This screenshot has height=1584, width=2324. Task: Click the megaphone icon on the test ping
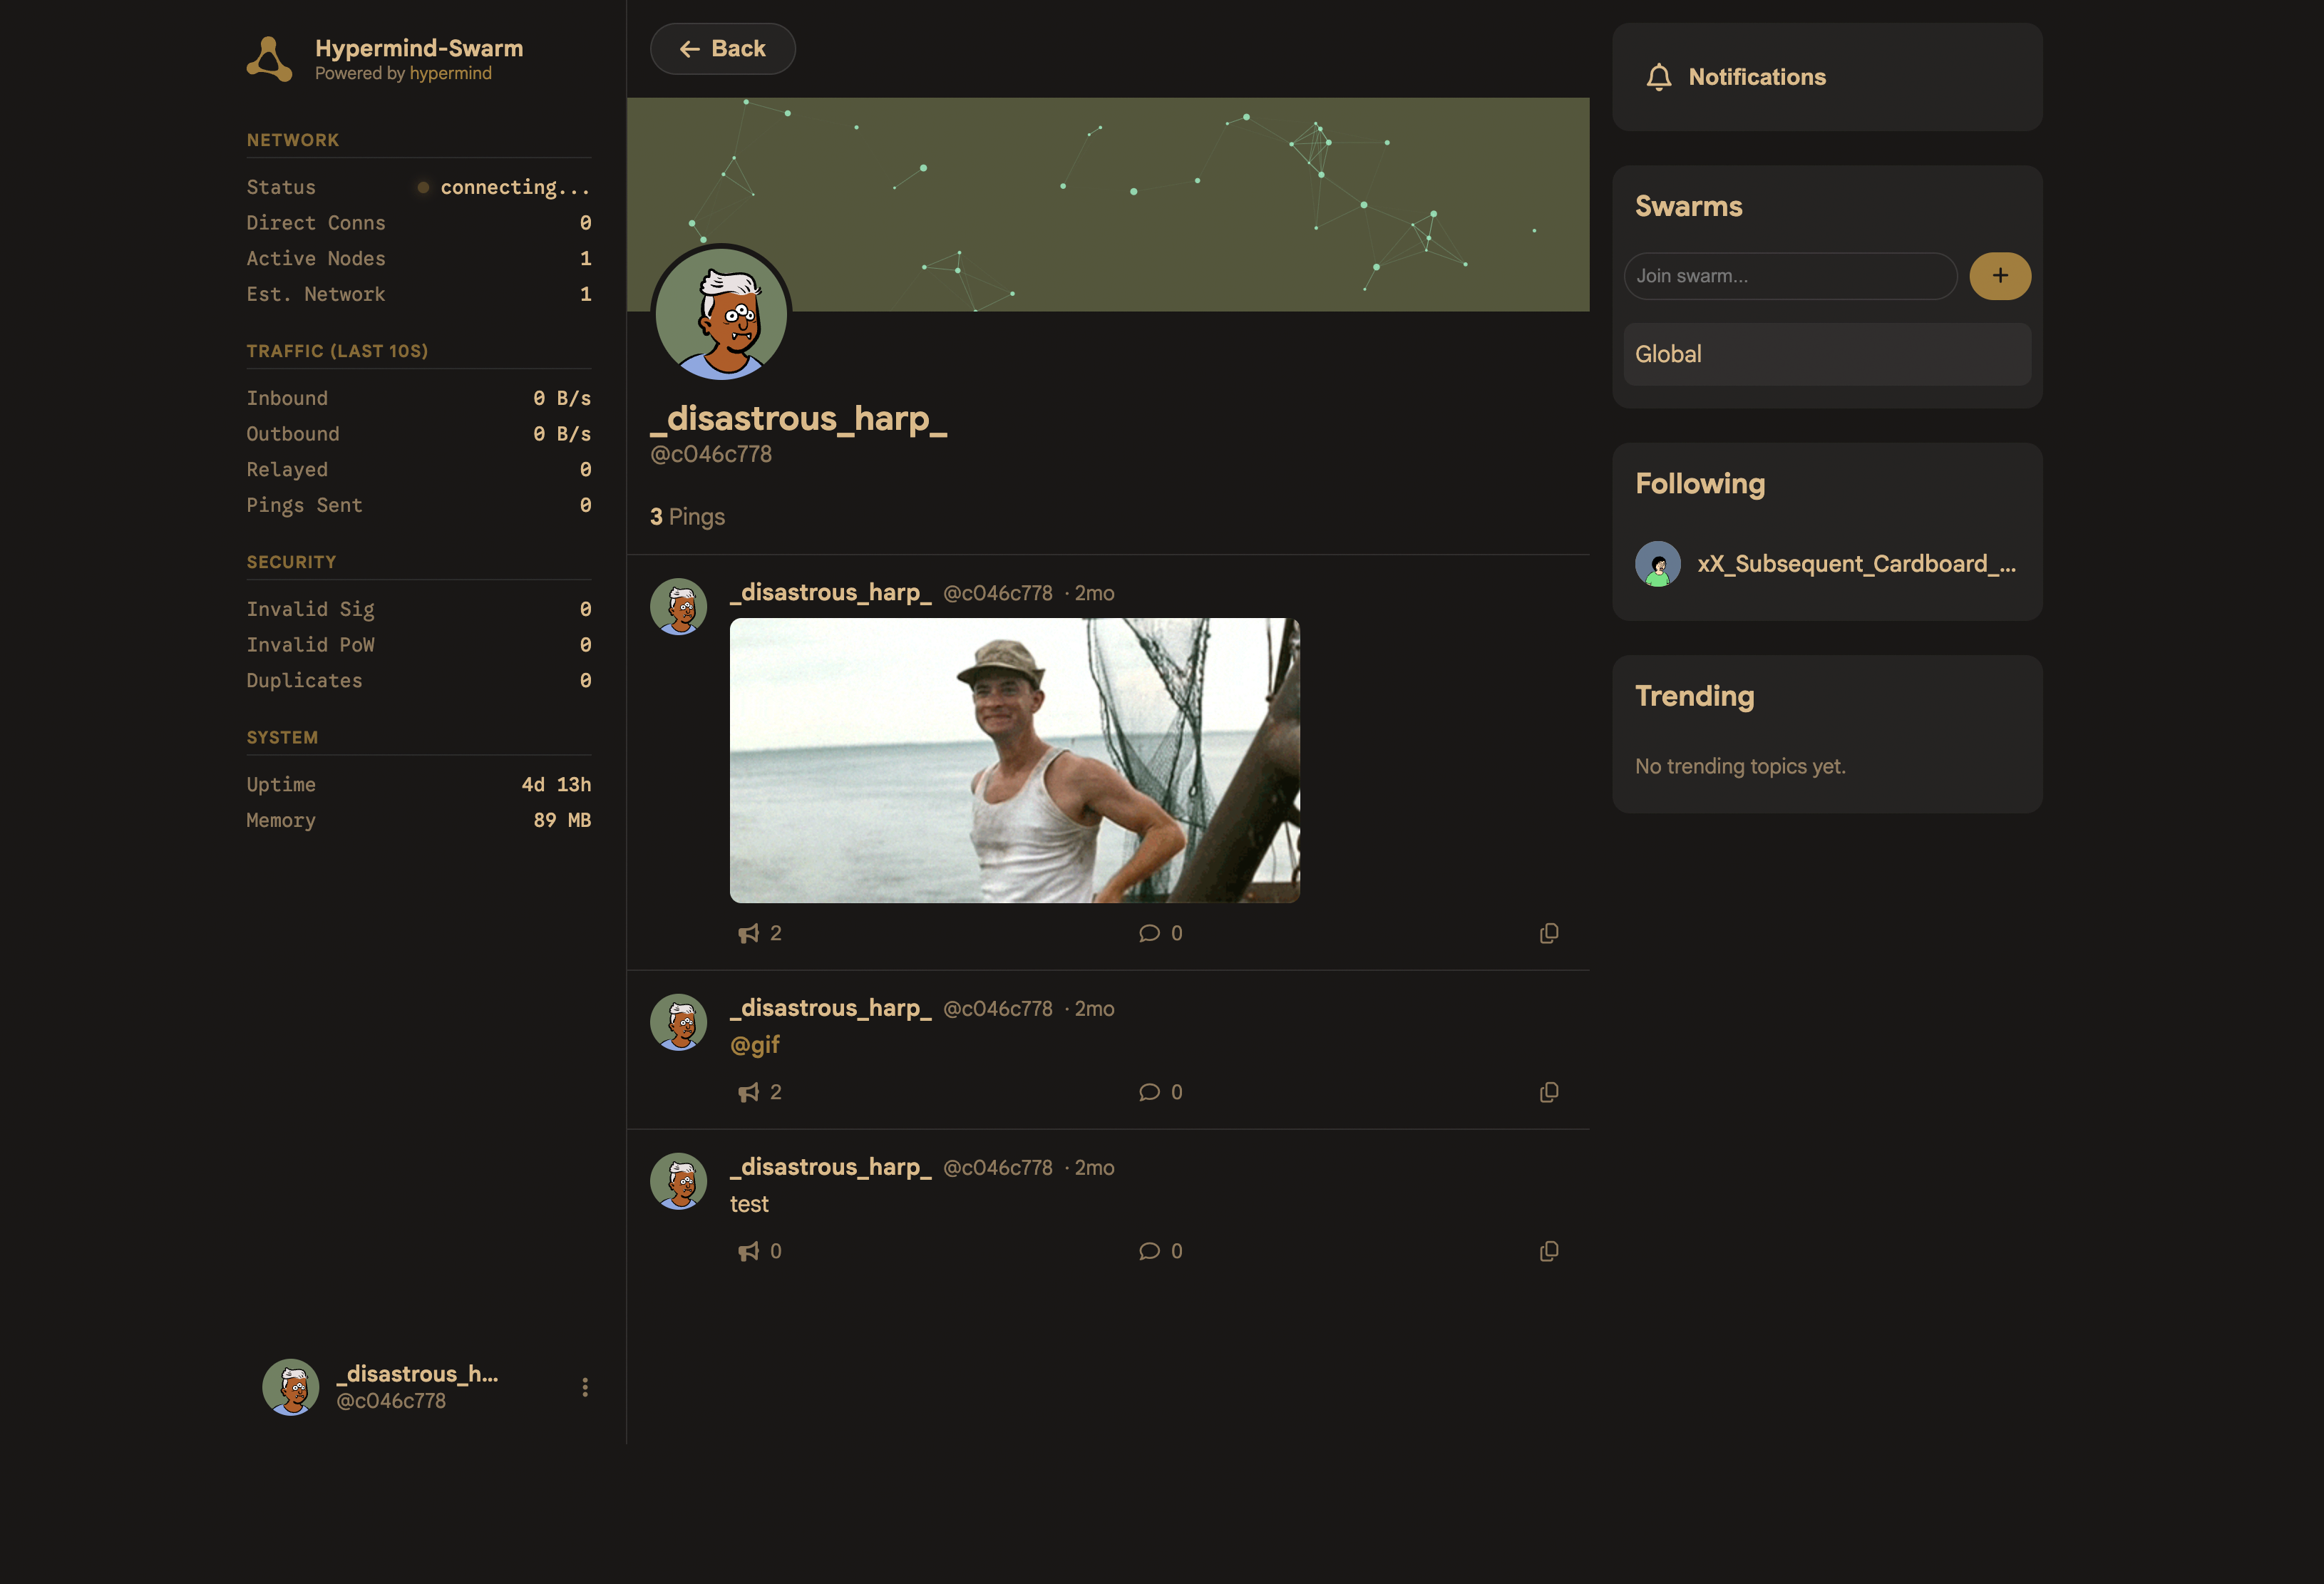point(748,1251)
